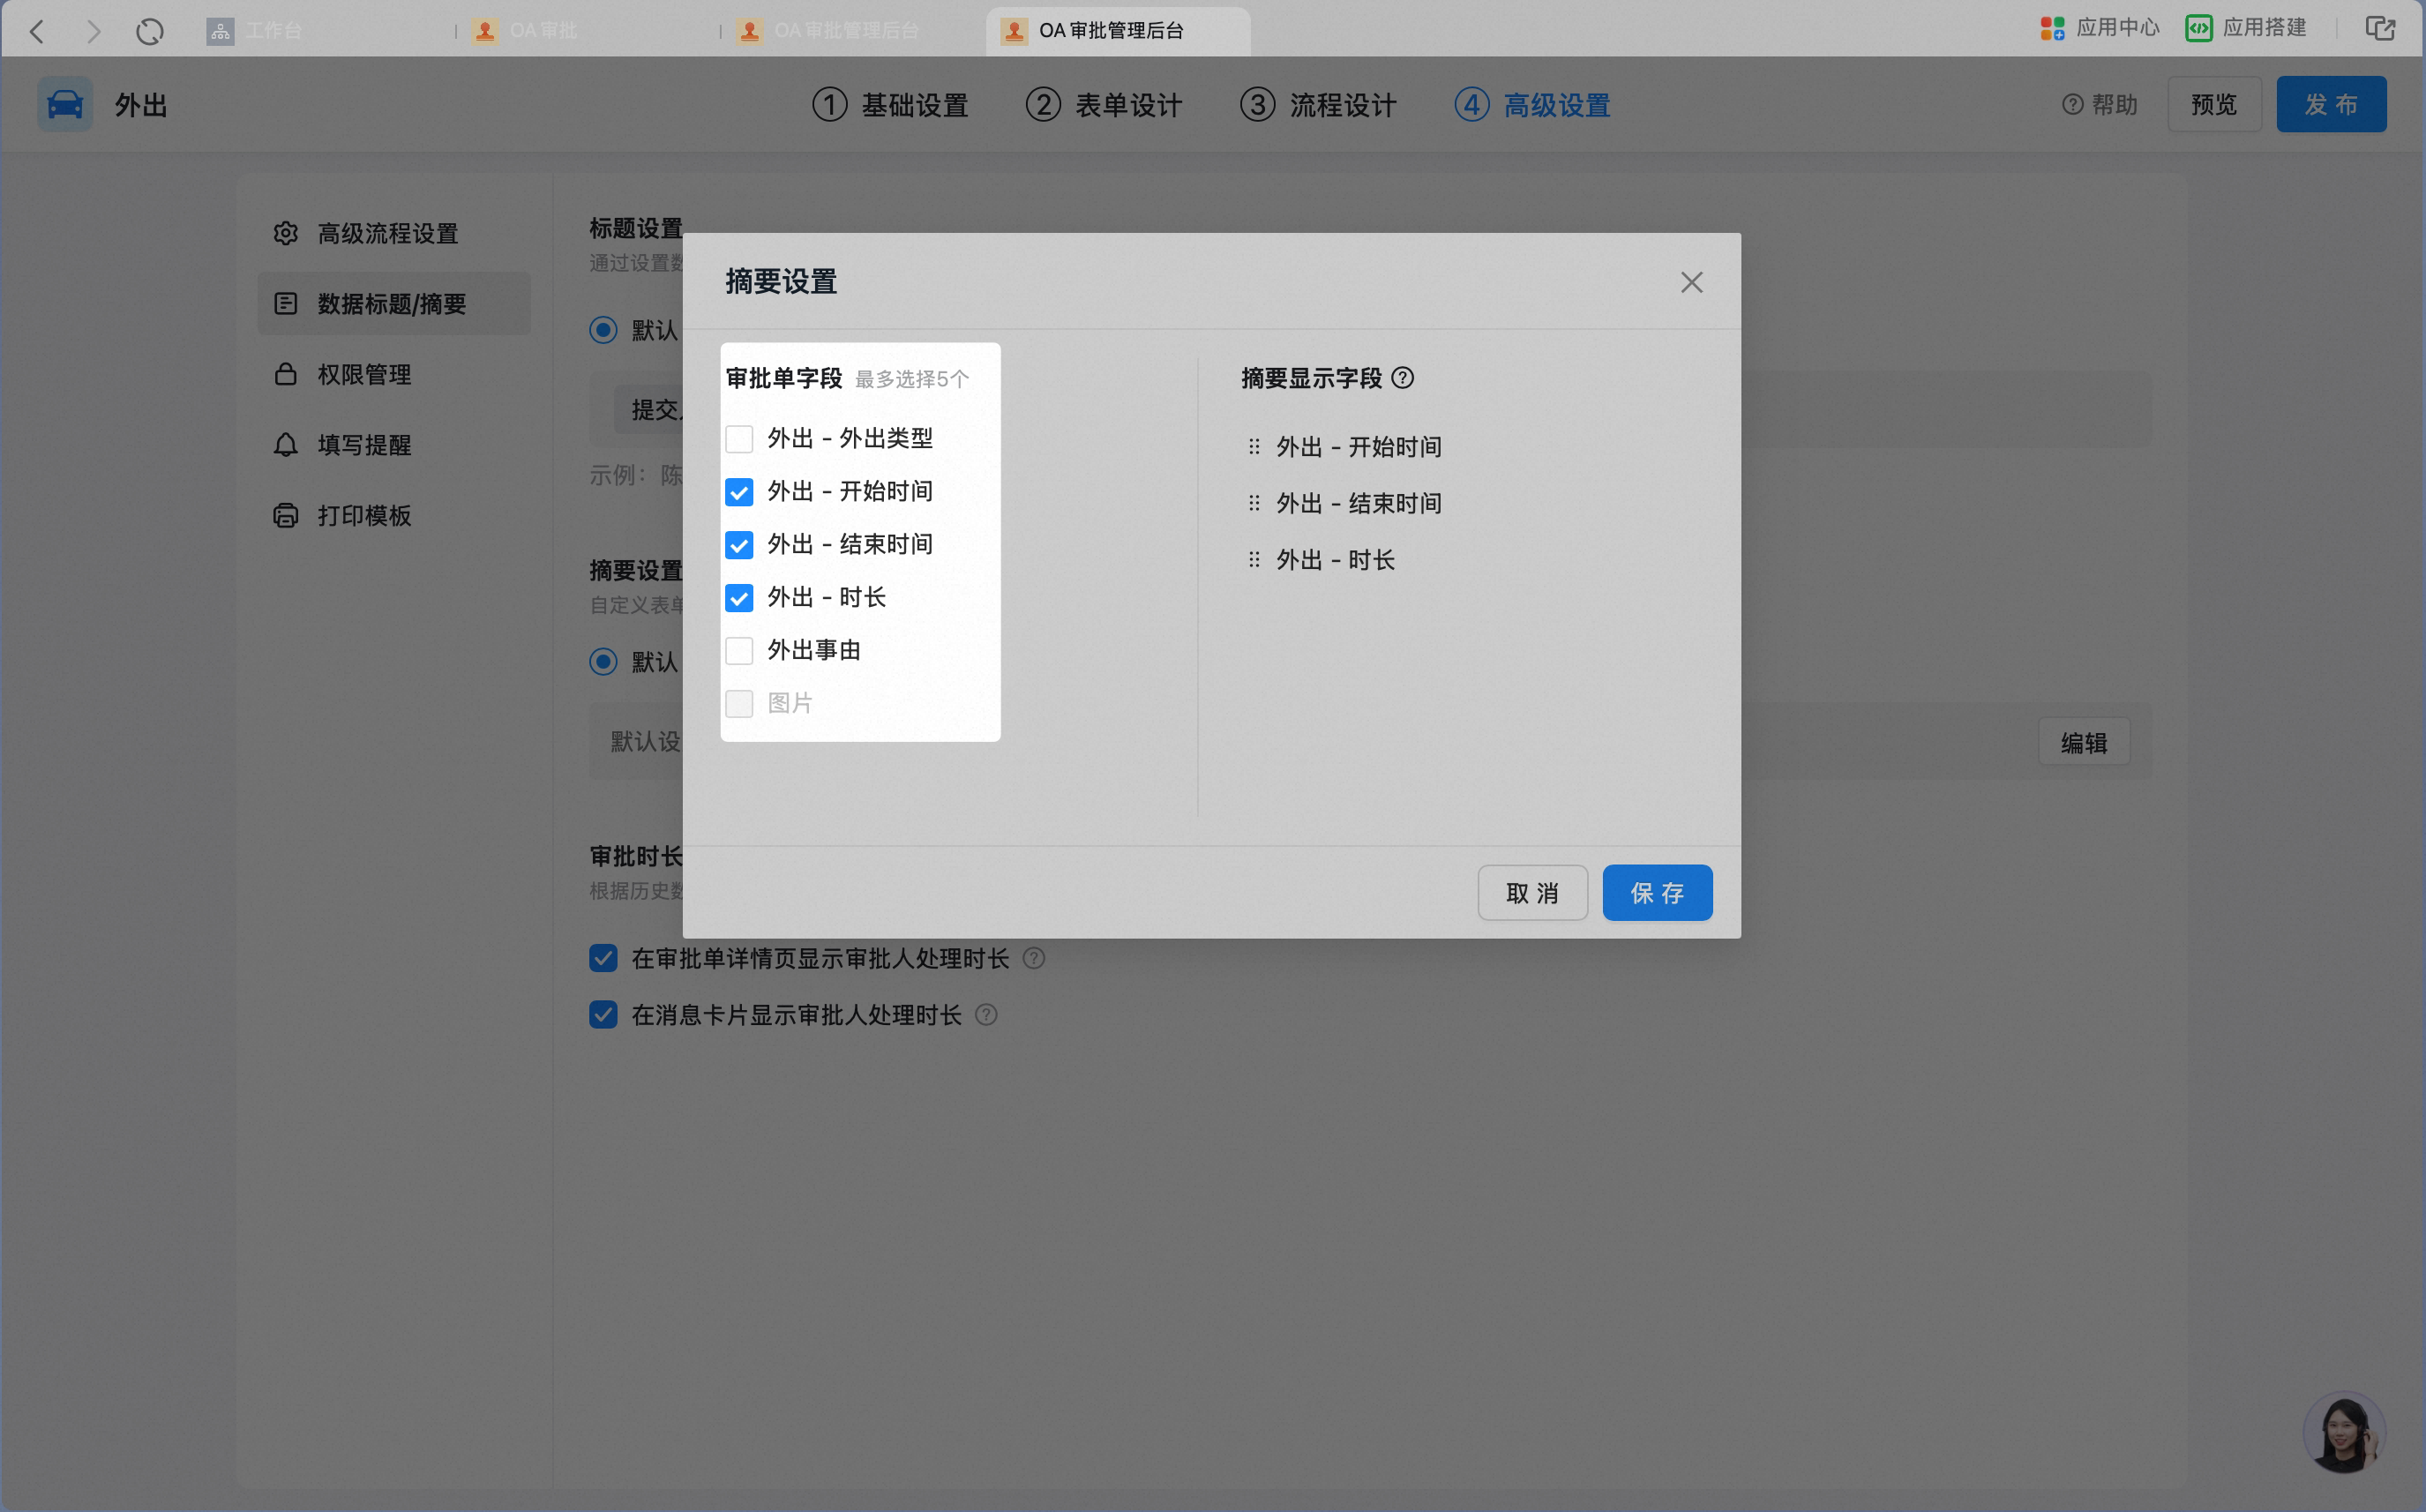Go to step 流程设计

pos(1318,104)
